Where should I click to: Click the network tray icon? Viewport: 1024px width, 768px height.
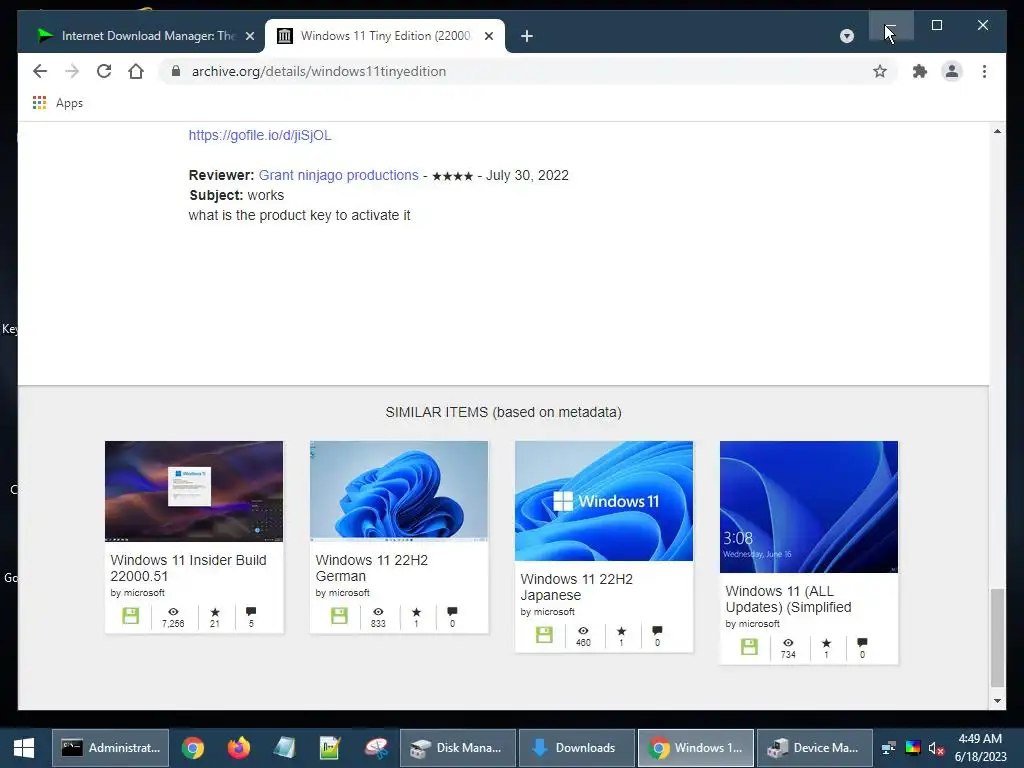pos(889,748)
